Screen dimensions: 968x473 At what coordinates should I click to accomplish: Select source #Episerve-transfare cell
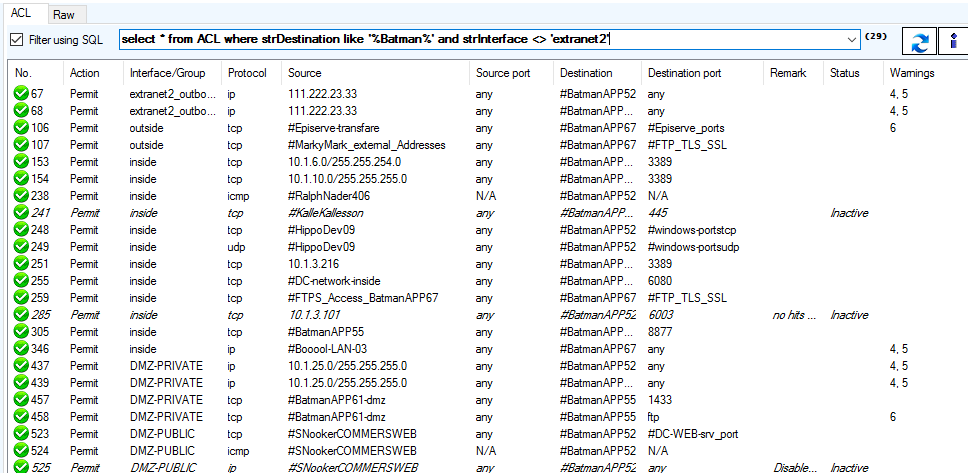pyautogui.click(x=333, y=128)
